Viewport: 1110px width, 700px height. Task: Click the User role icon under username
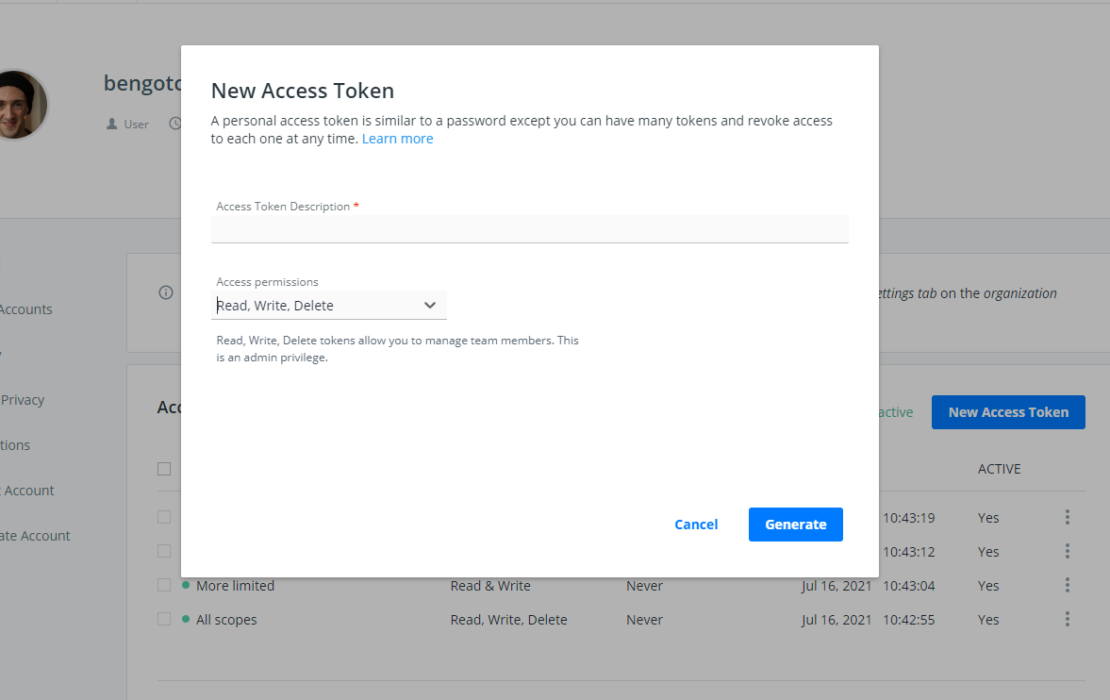pyautogui.click(x=112, y=124)
